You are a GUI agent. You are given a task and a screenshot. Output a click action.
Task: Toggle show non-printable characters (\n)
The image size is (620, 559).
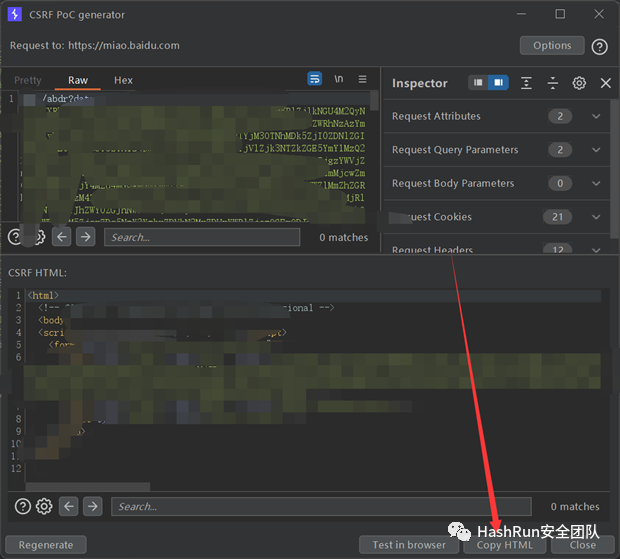point(339,79)
